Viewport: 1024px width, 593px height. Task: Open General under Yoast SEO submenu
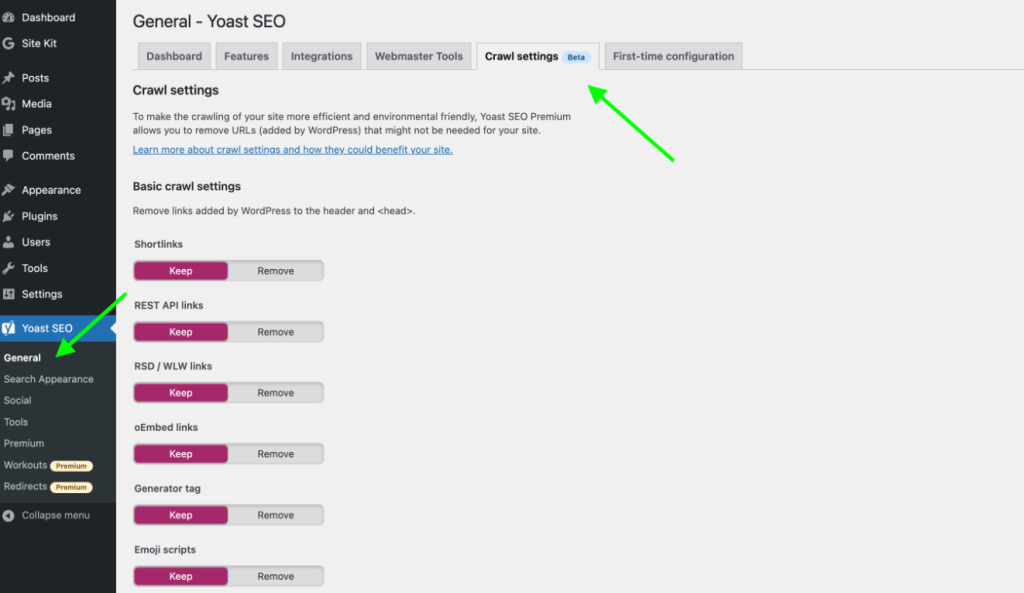[x=22, y=358]
